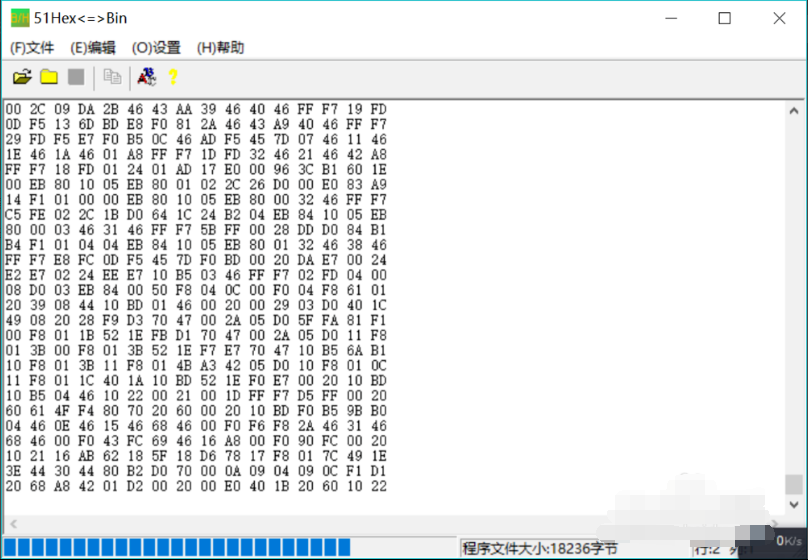
Task: Click the hex line starting 01 3B 00 F8
Action: coord(196,350)
